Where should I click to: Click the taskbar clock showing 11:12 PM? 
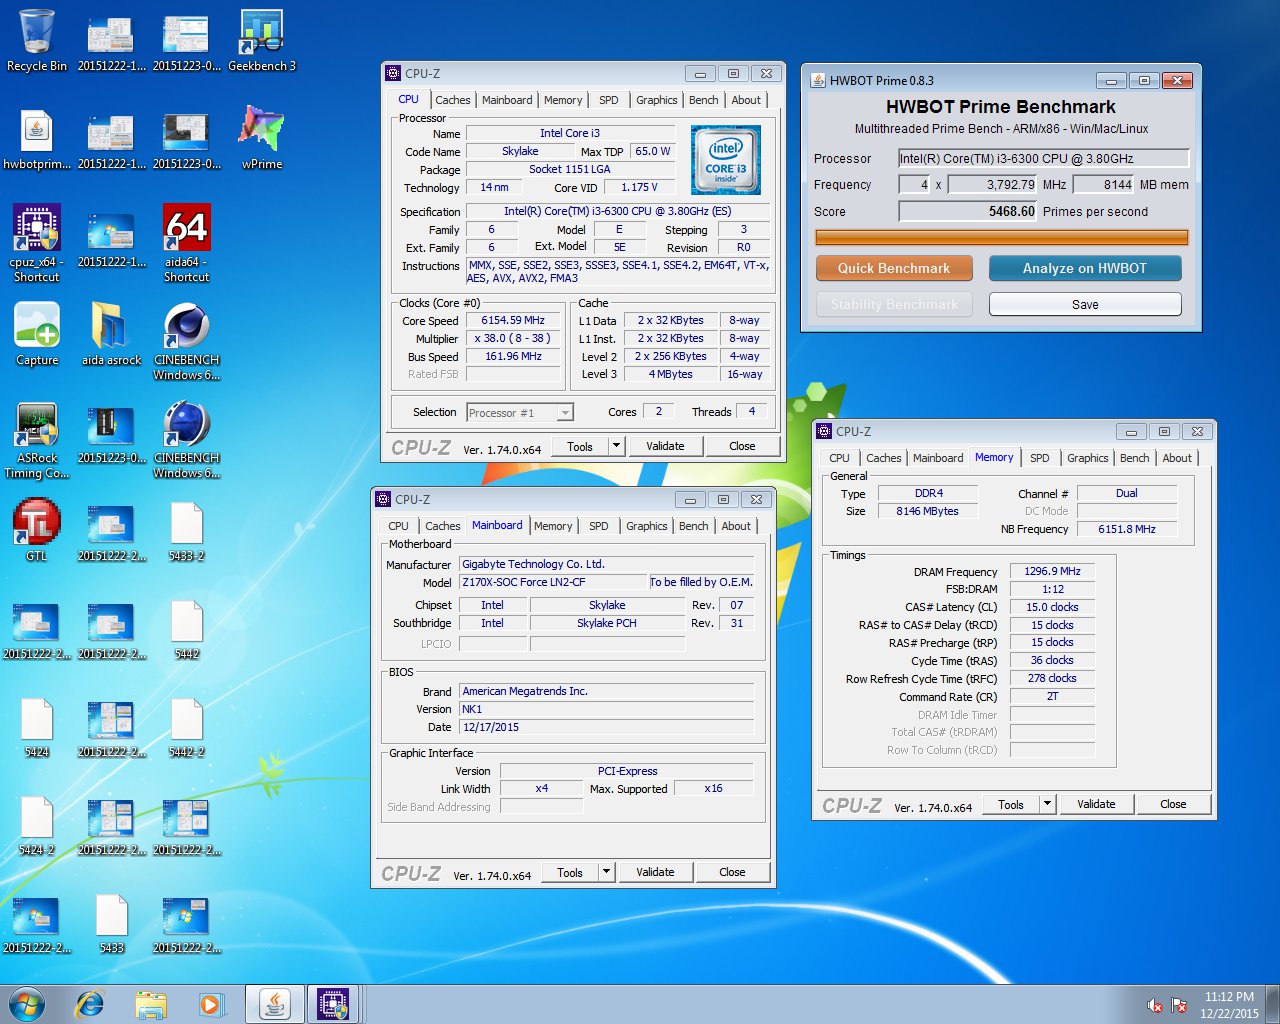(1229, 1005)
